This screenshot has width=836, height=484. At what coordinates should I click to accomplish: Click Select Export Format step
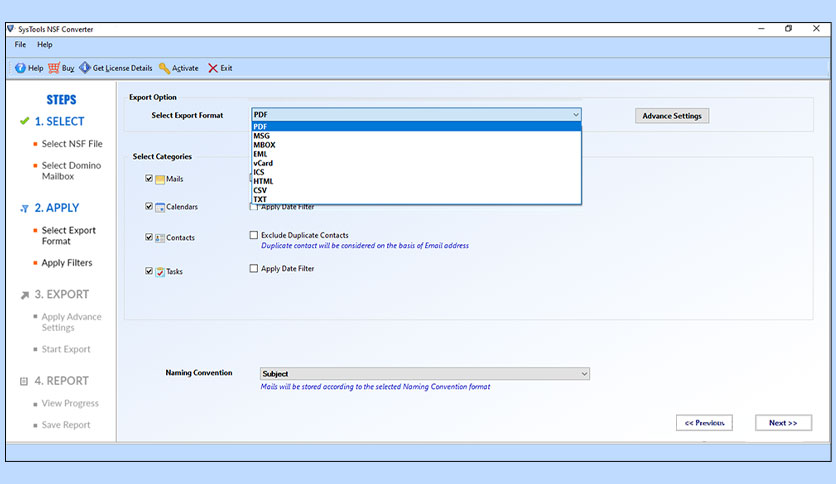point(69,236)
